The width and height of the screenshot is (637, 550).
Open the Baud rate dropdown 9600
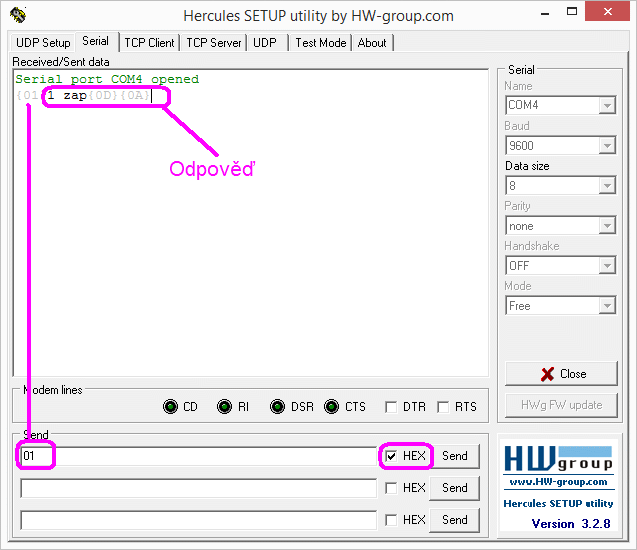coord(561,145)
